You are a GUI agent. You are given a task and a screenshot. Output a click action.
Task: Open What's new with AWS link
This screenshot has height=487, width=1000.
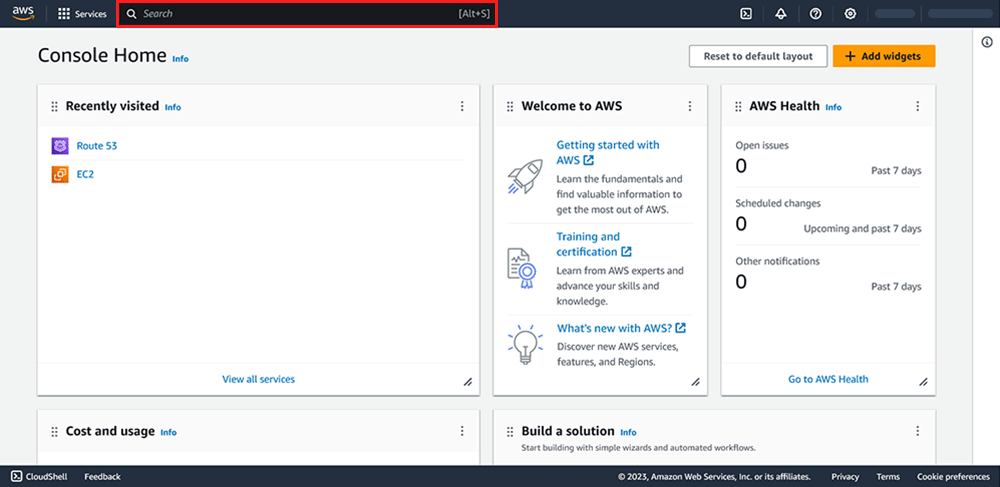[621, 328]
